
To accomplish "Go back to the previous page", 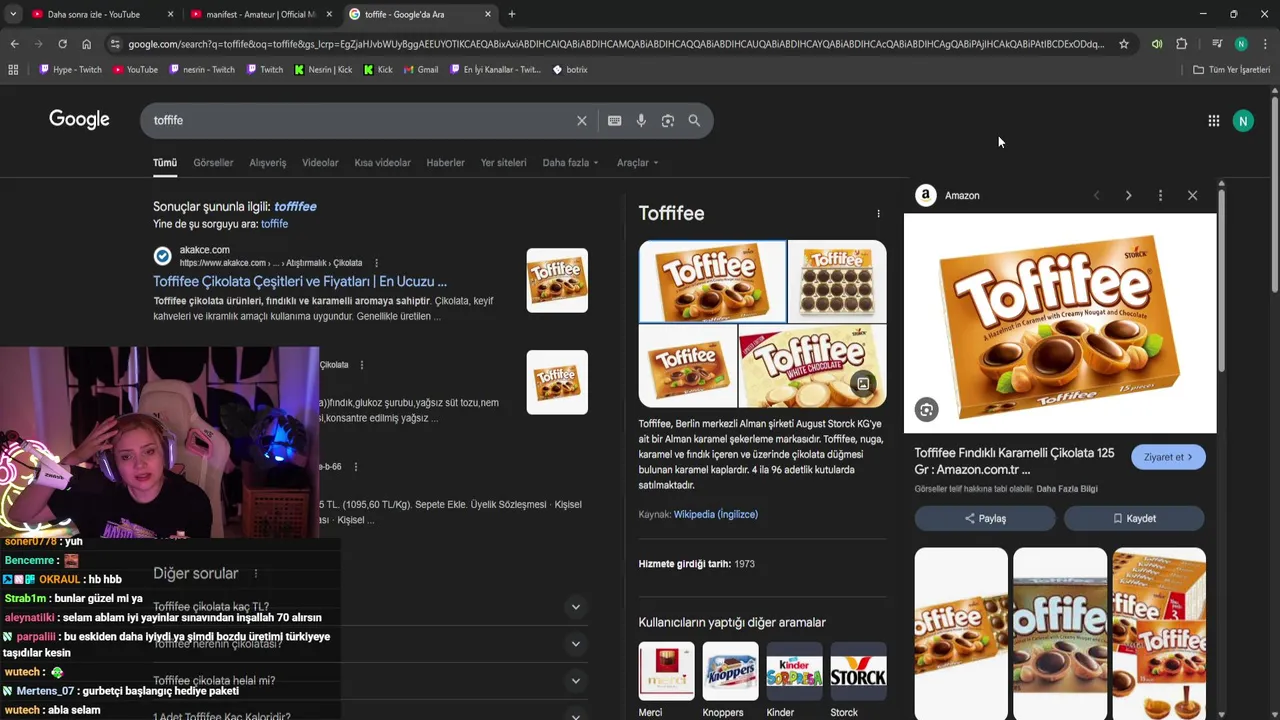I will coord(14,44).
